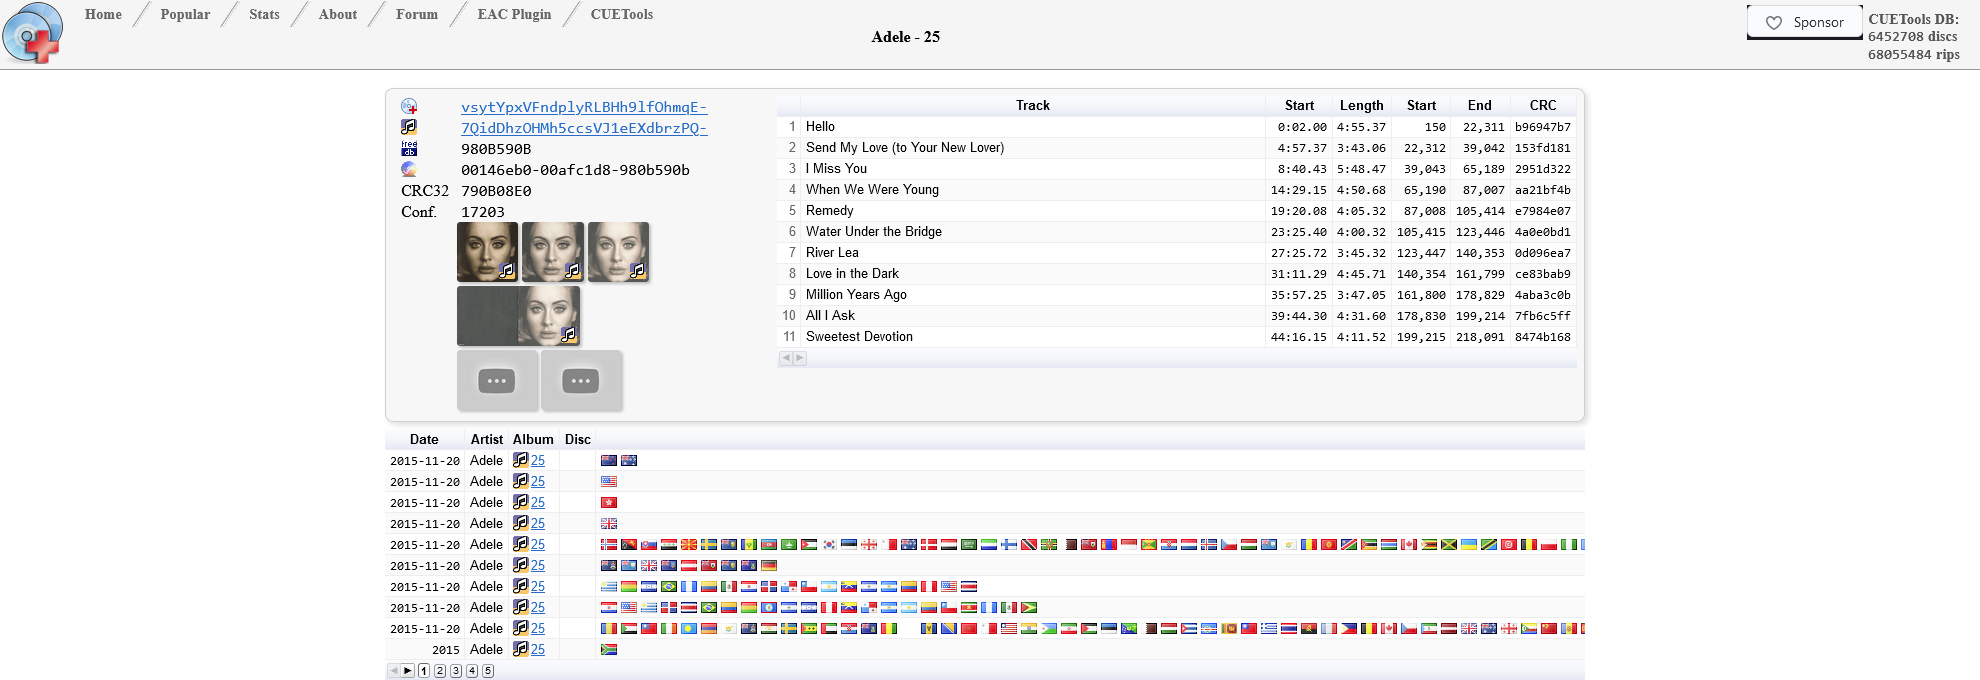Viewport: 1980px width, 680px height.
Task: Click the page 1 button of the release list
Action: (x=424, y=671)
